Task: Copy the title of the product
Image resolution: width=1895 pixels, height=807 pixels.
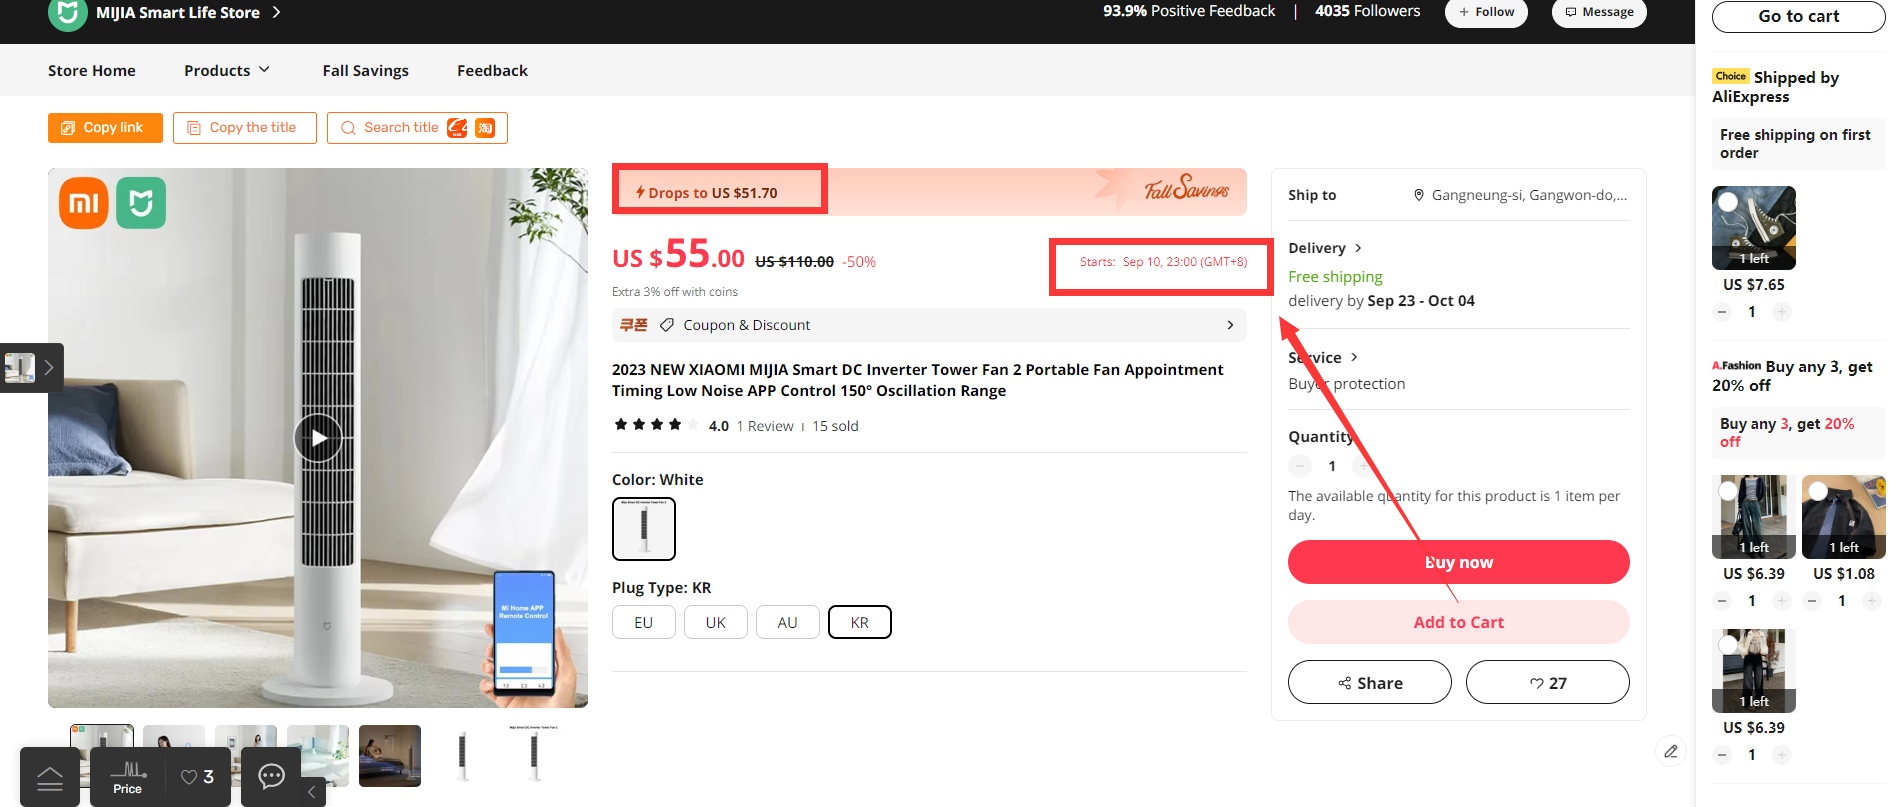Action: point(245,128)
